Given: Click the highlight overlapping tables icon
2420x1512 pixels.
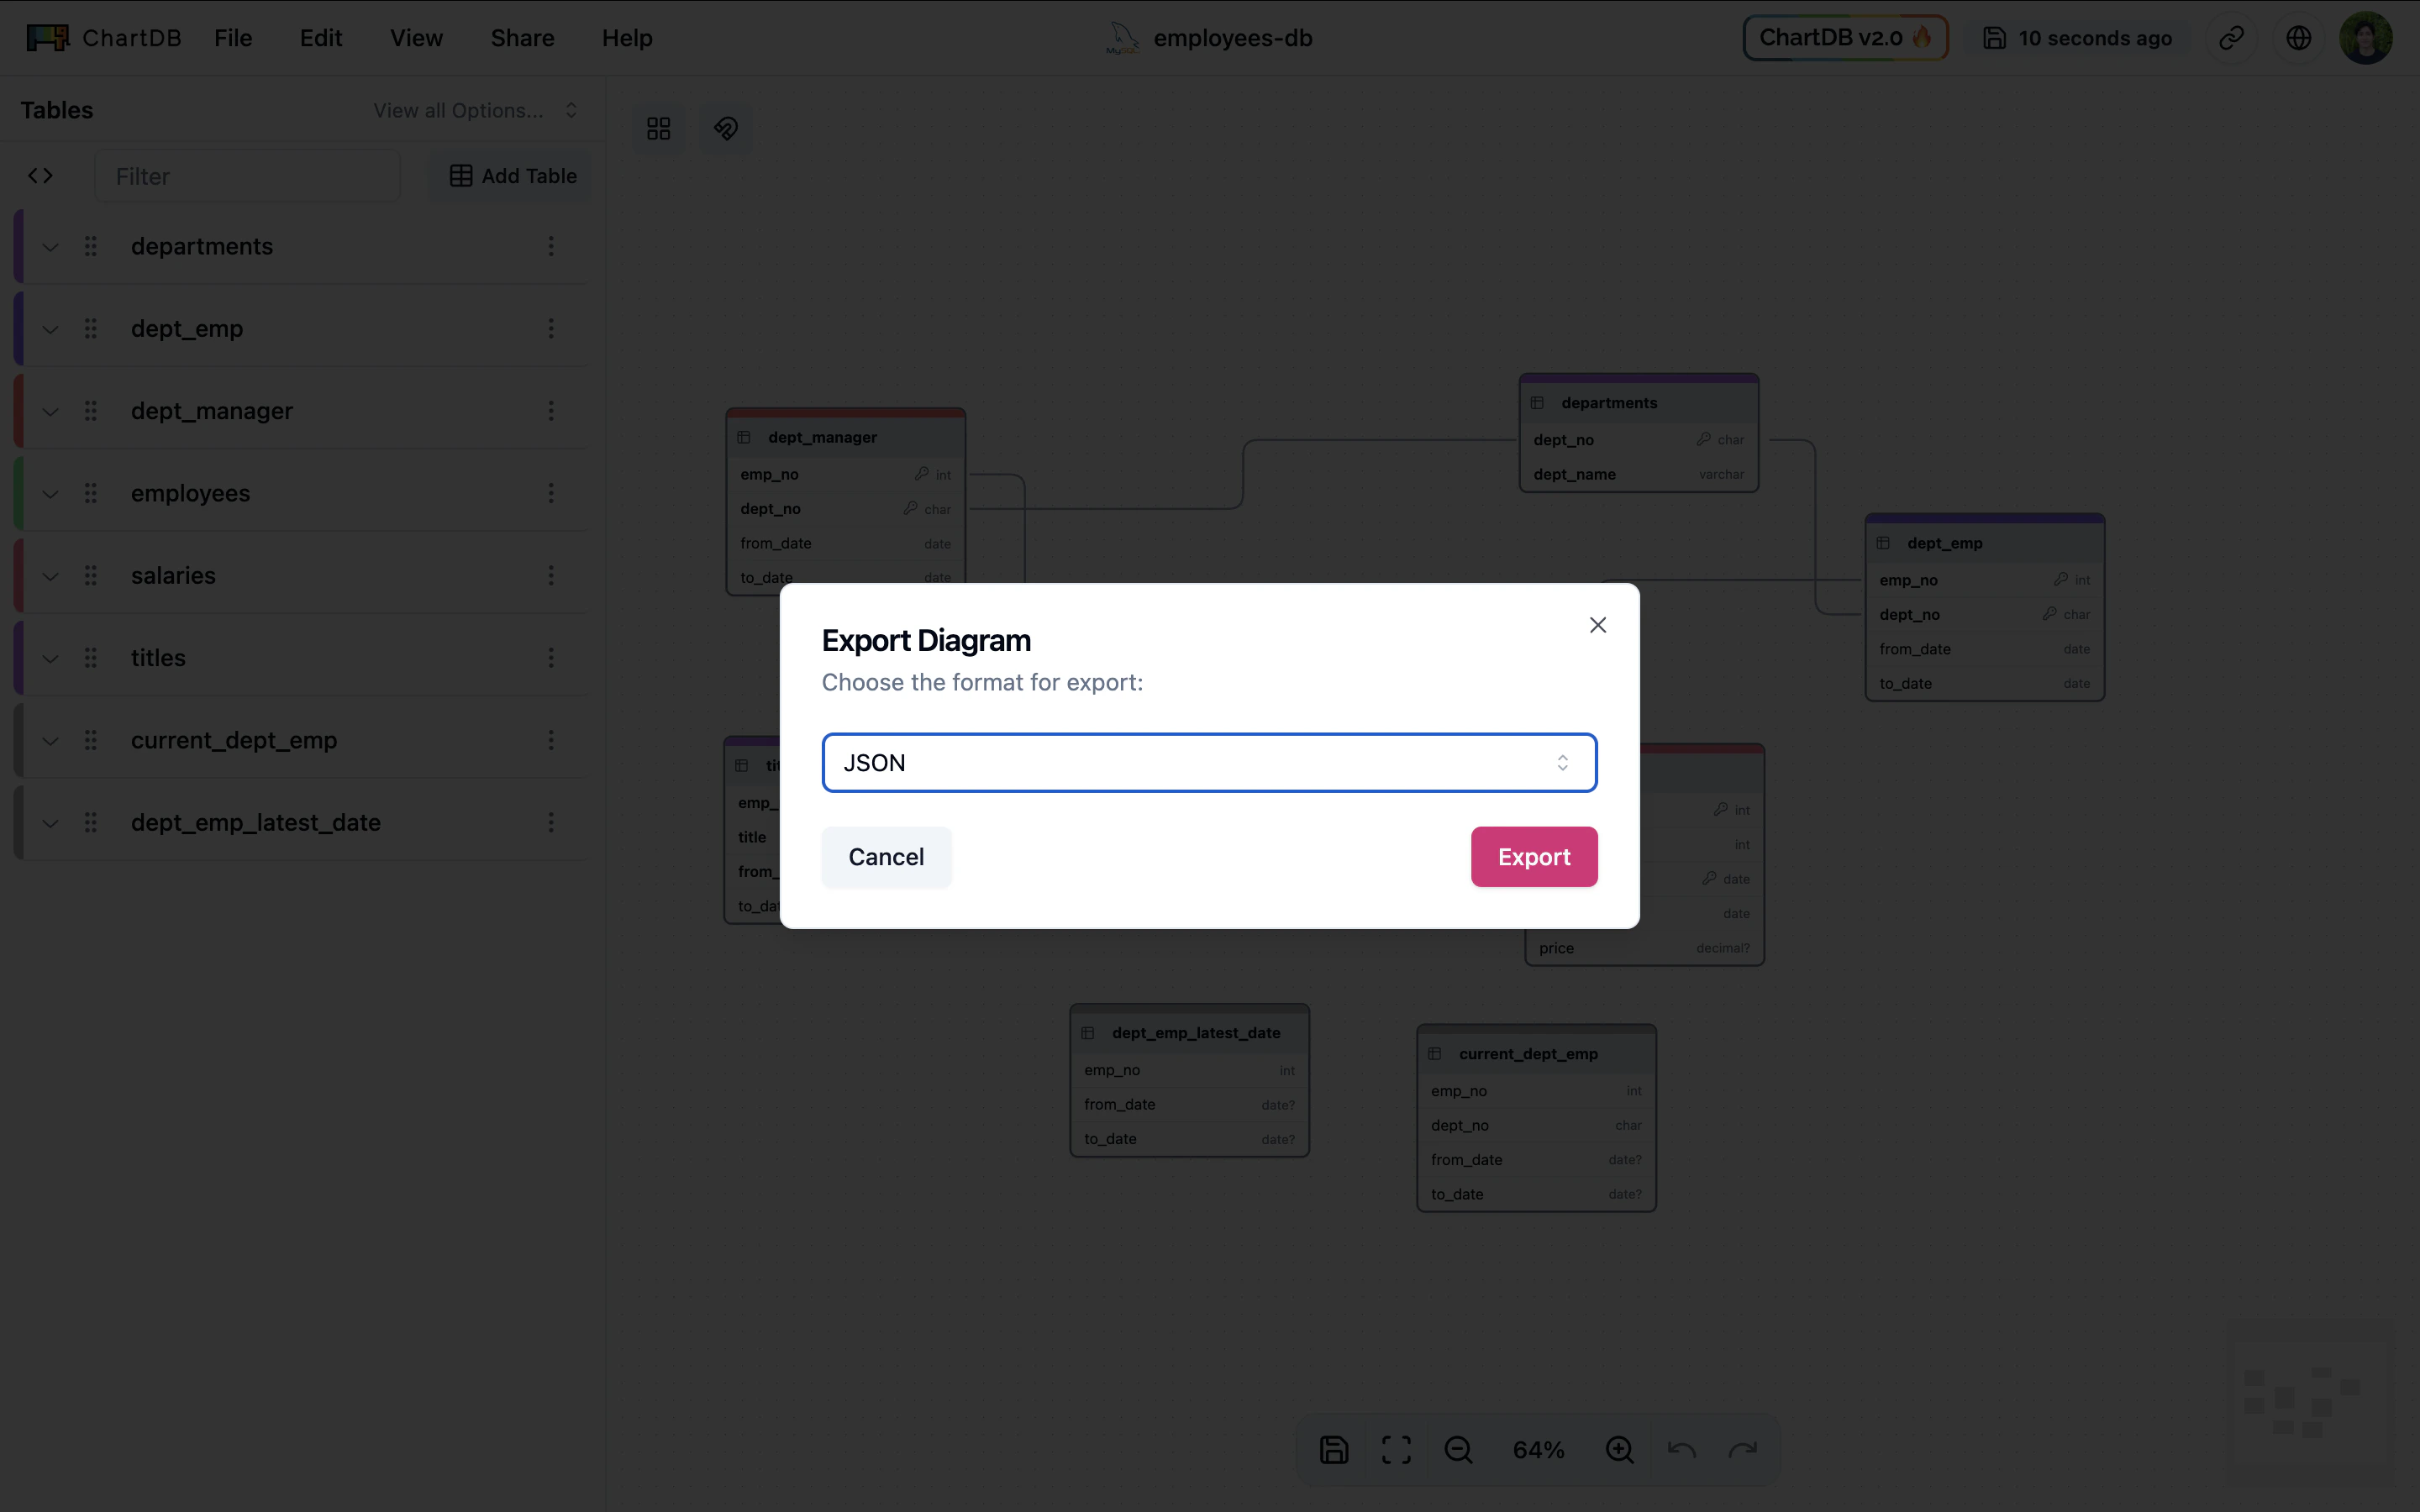Looking at the screenshot, I should (x=725, y=129).
